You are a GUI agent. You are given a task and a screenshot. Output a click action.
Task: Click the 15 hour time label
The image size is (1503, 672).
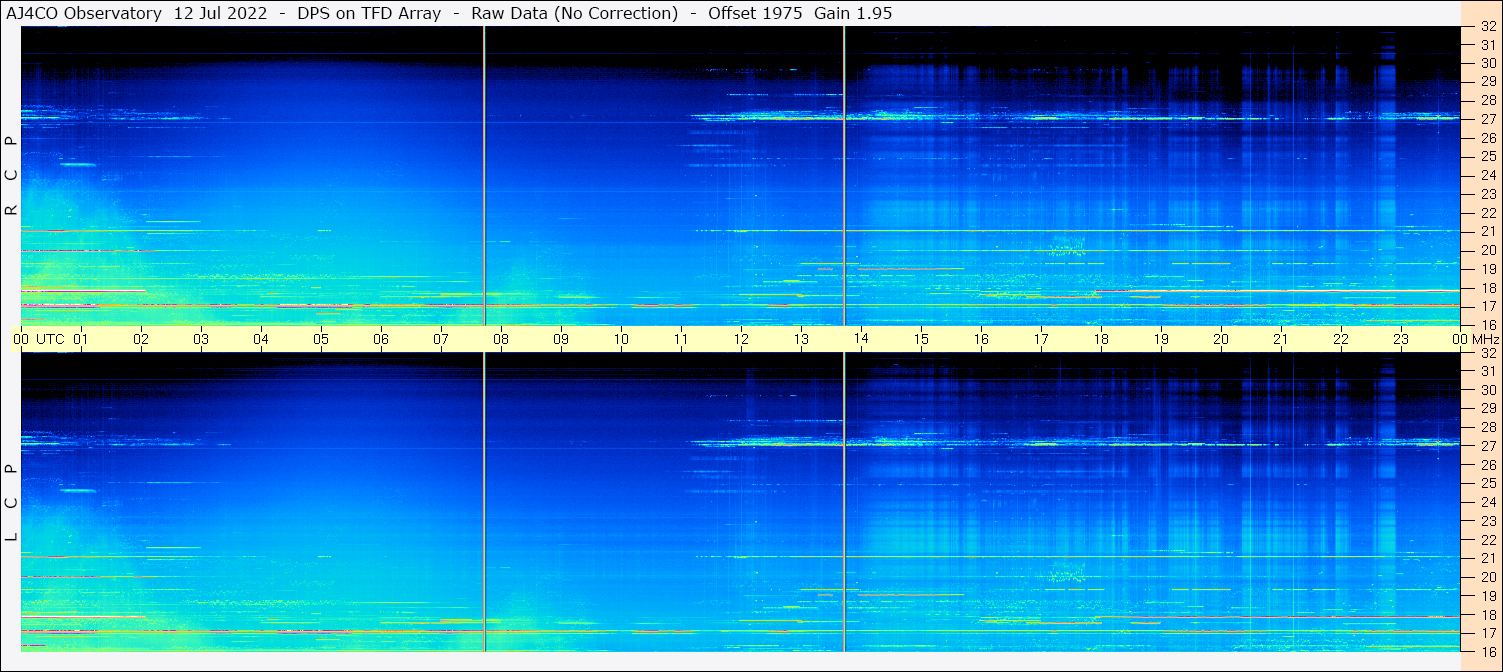[x=921, y=339]
